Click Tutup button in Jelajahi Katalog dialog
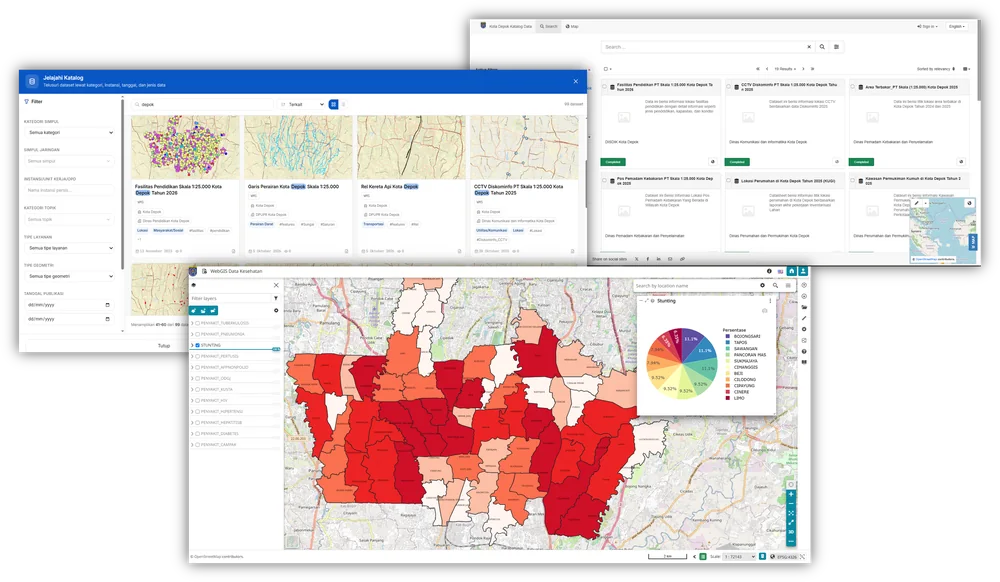1000x582 pixels. (x=164, y=346)
